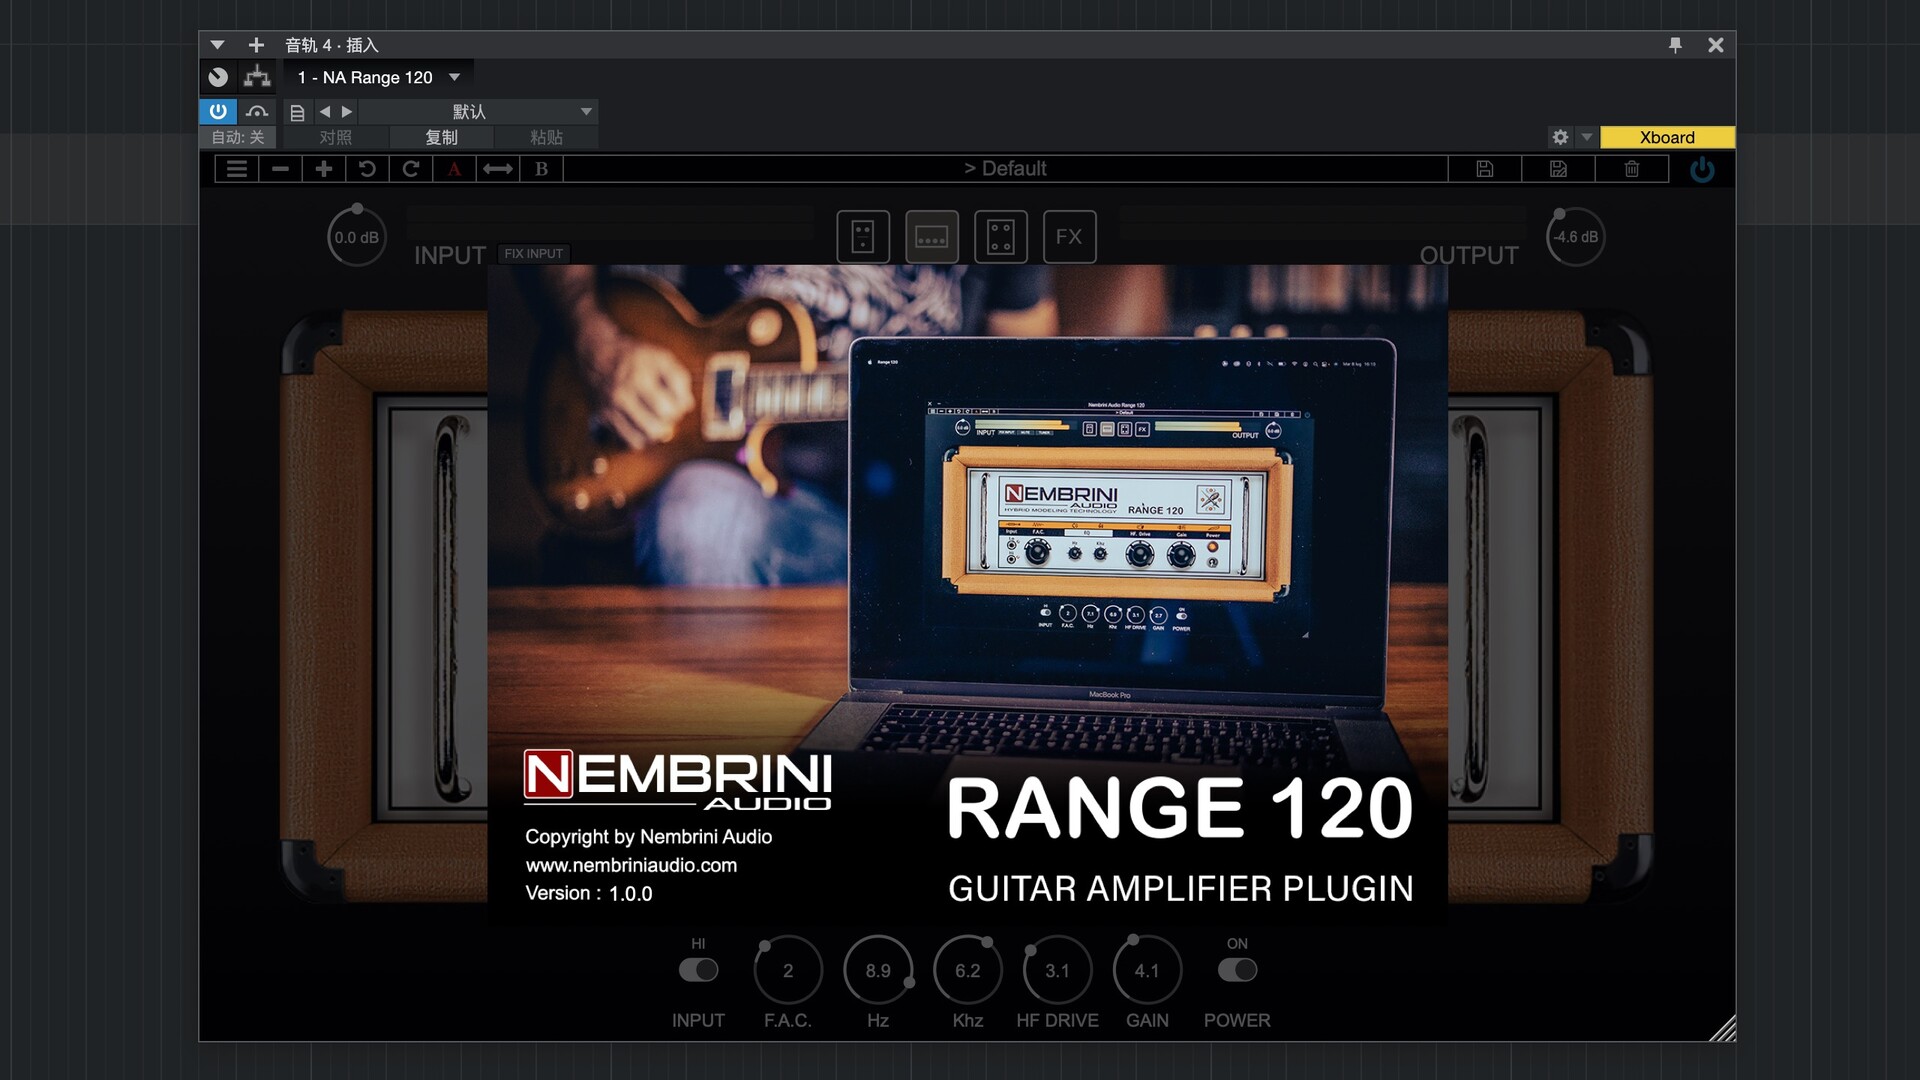The image size is (1920, 1080).
Task: Click the save-as preset floppy icon
Action: tap(1558, 169)
